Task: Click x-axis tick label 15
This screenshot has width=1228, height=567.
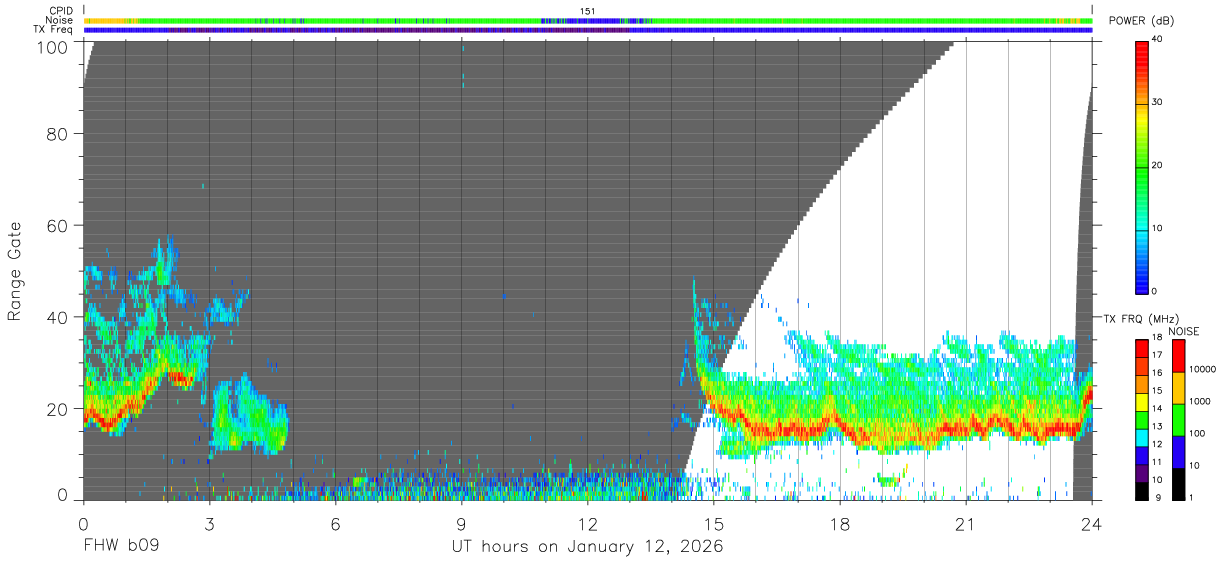Action: pos(714,525)
